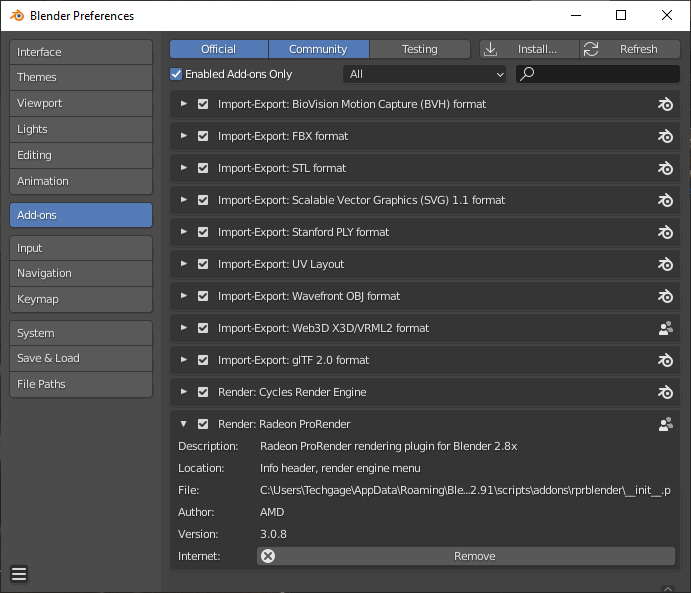The image size is (691, 593).
Task: Select the Navigation section
Action: point(81,273)
